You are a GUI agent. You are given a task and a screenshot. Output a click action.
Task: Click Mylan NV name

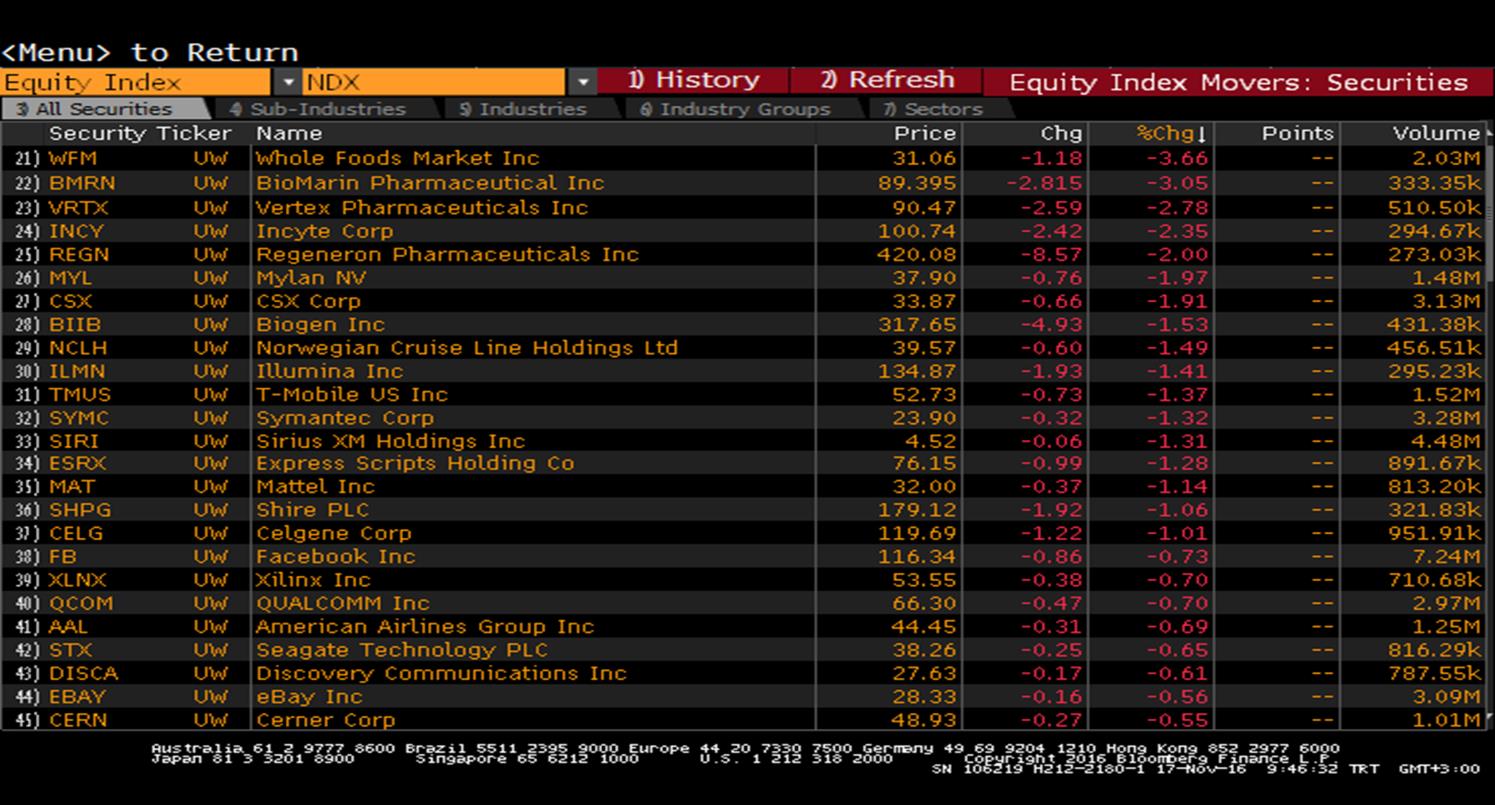311,278
